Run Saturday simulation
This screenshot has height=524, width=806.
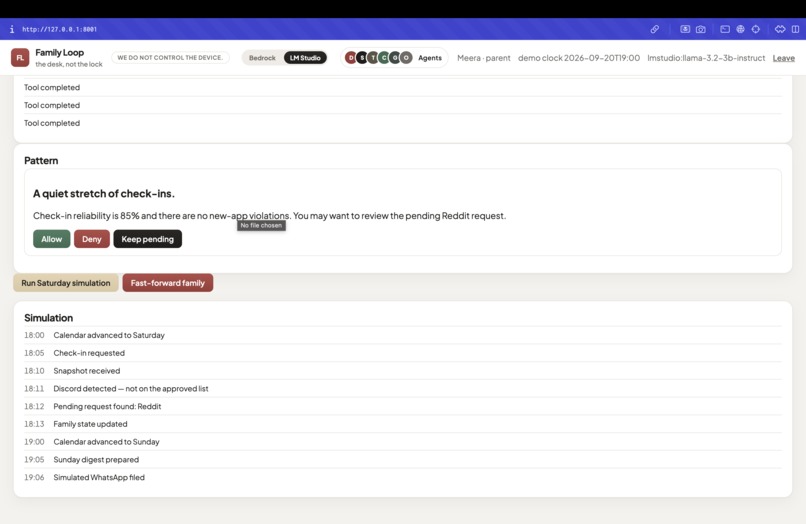66,283
